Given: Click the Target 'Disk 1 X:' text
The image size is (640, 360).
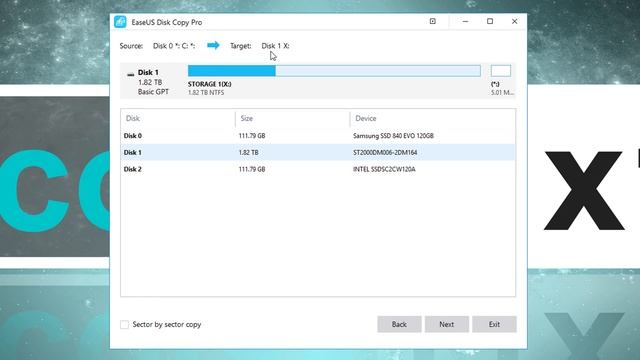Looking at the screenshot, I should pyautogui.click(x=276, y=46).
